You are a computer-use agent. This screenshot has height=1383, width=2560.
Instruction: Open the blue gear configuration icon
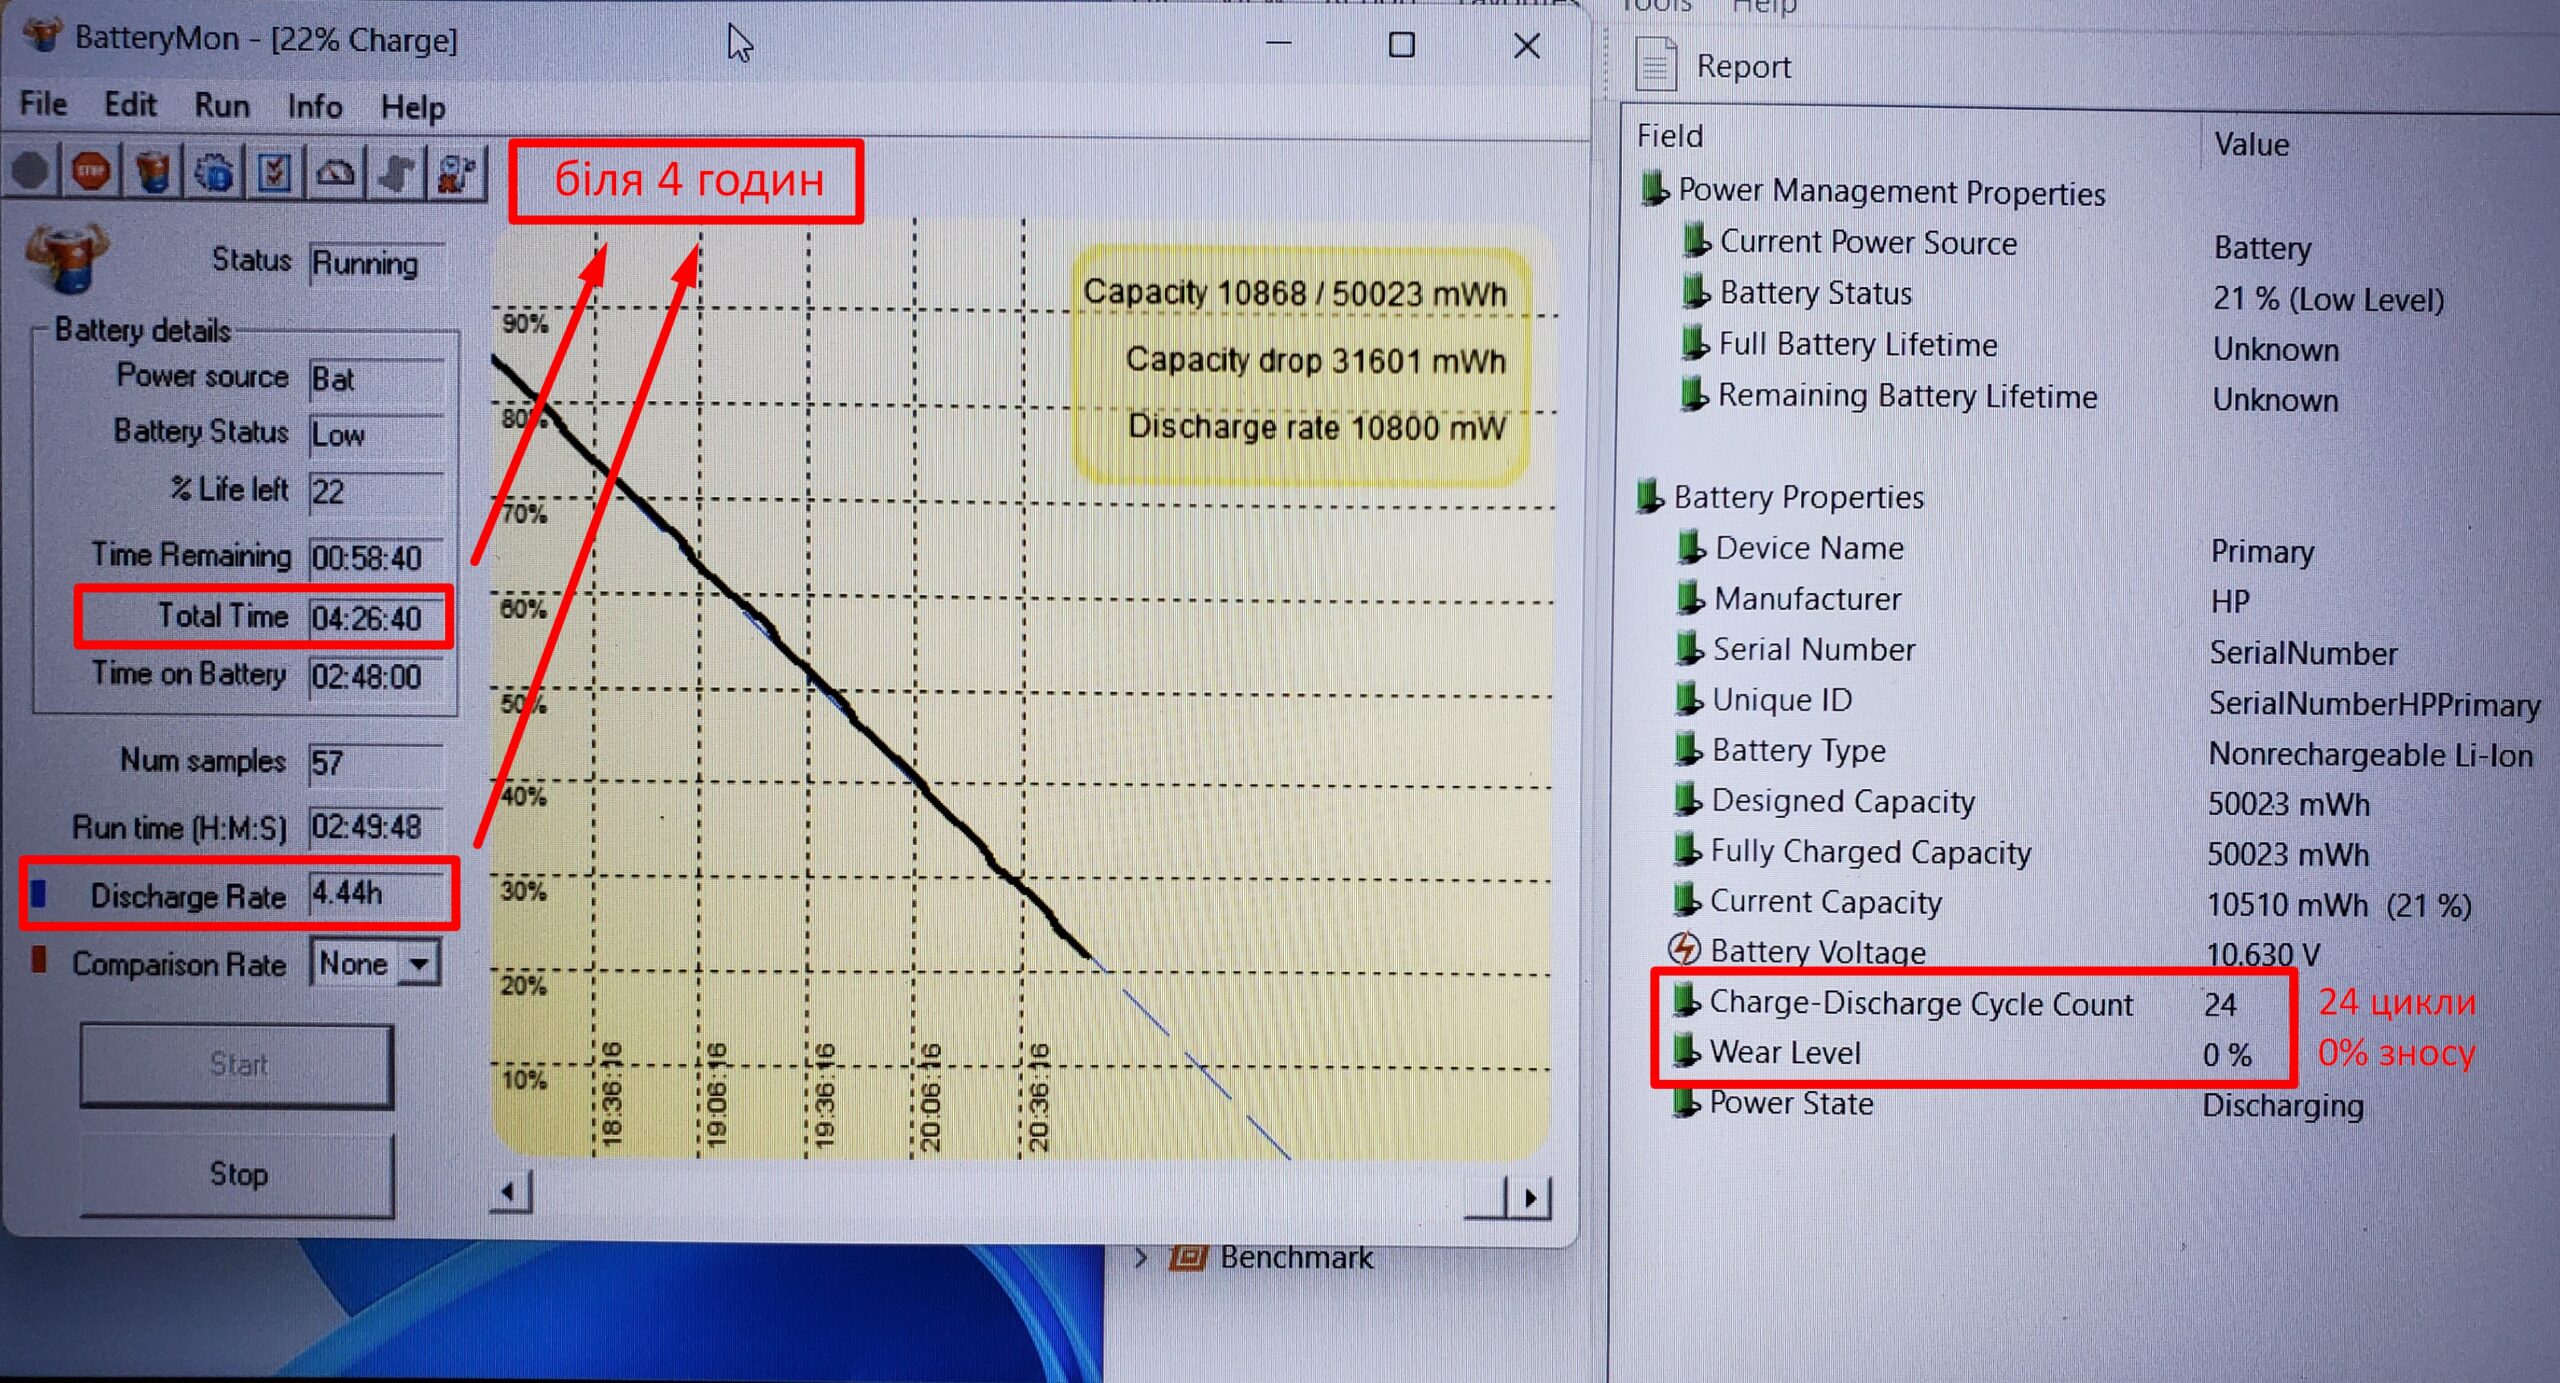(x=214, y=172)
